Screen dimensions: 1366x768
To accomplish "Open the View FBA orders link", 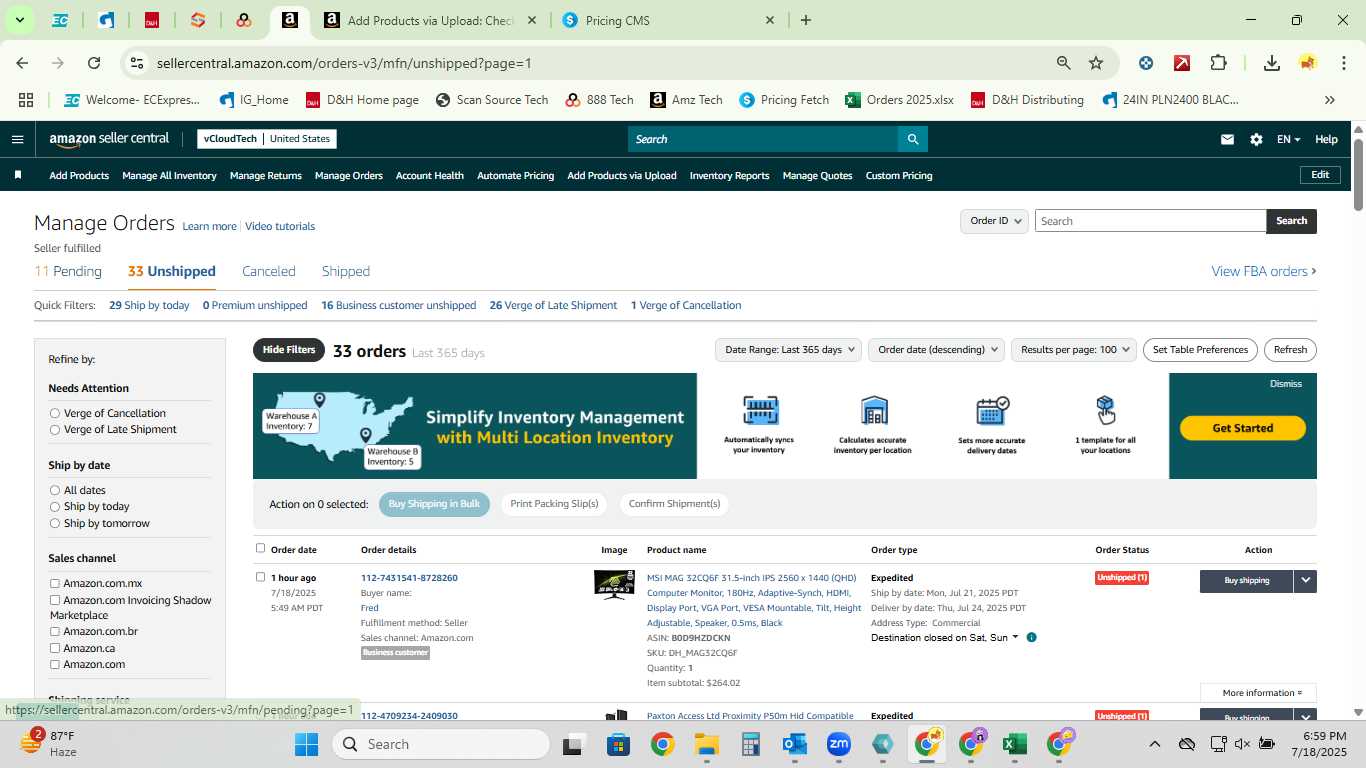I will (1264, 271).
